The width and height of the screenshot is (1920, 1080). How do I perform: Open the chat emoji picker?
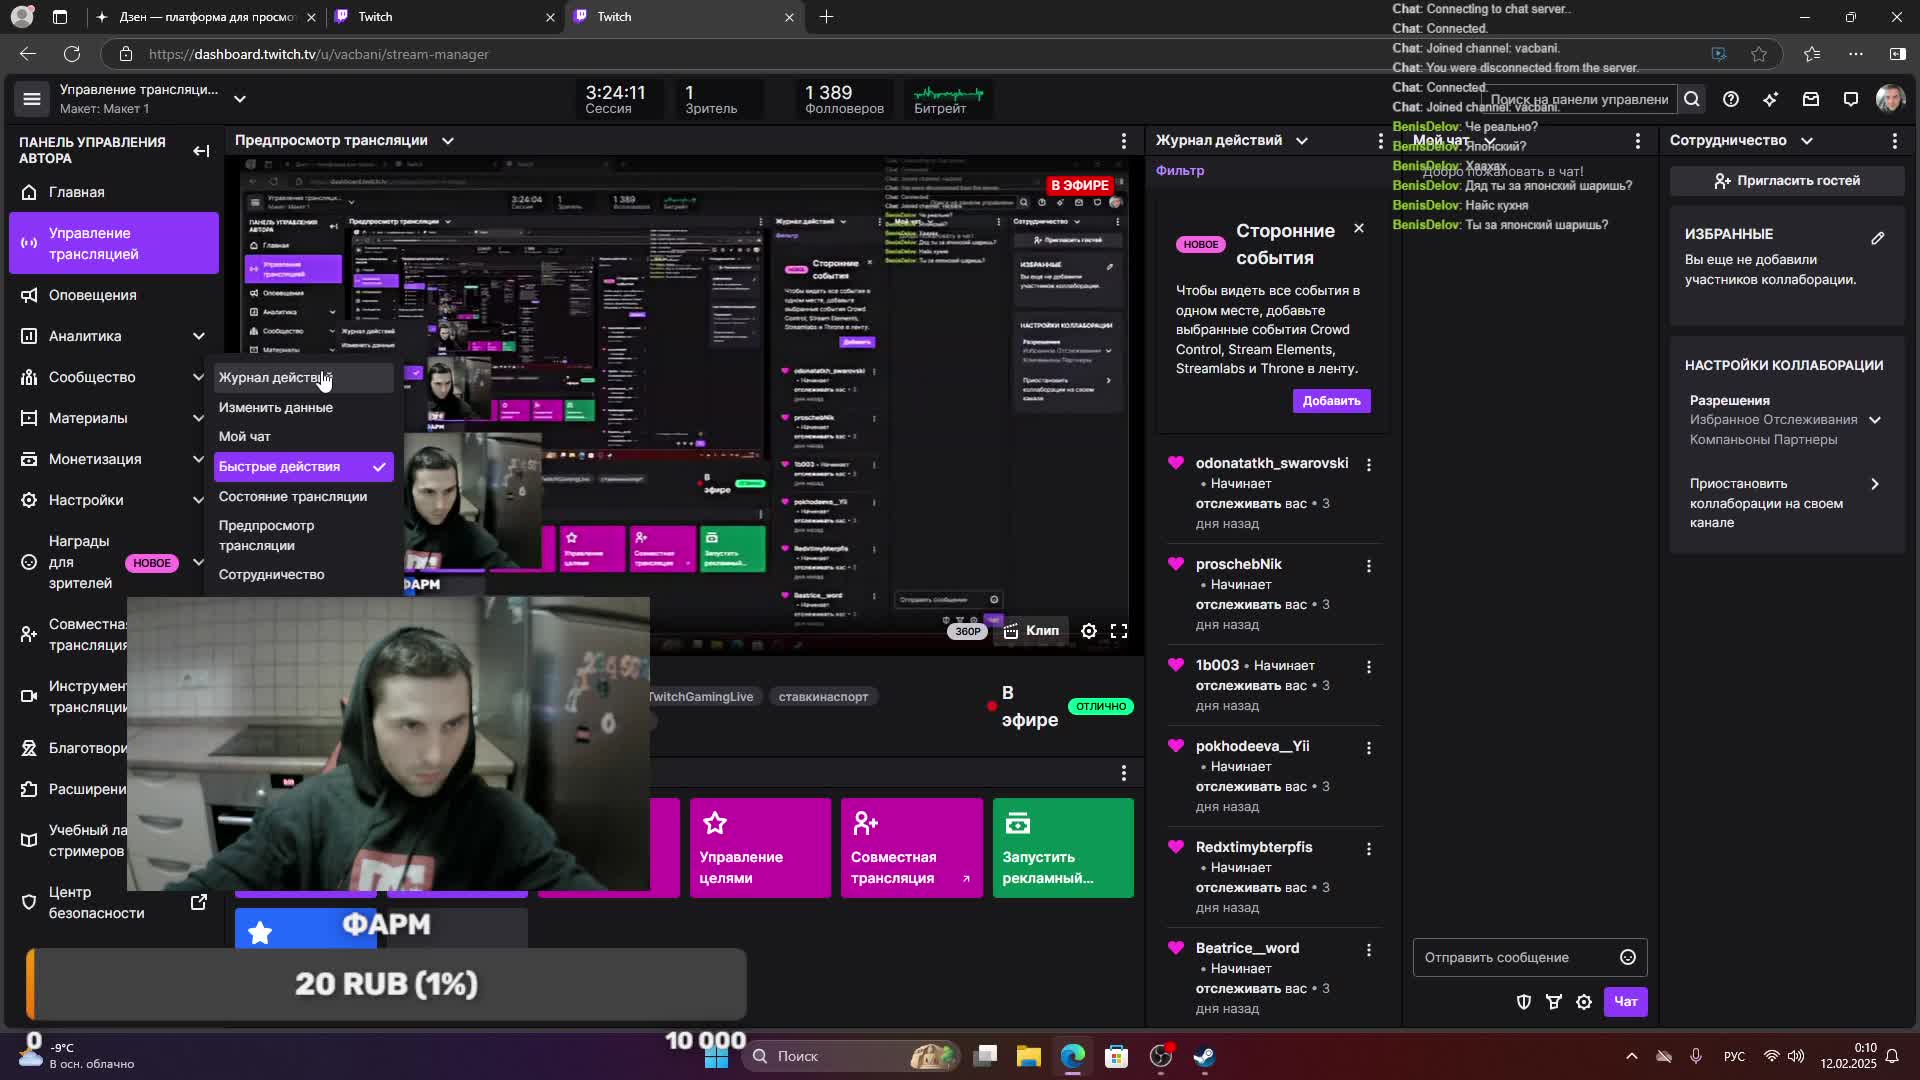1628,958
